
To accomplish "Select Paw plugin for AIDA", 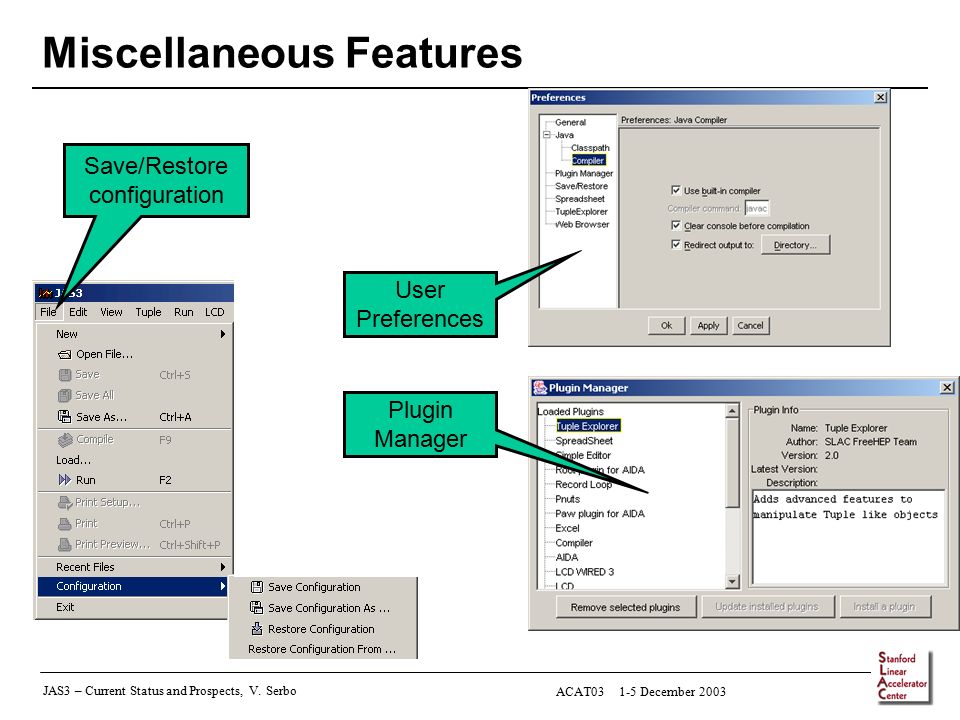I will 600,514.
